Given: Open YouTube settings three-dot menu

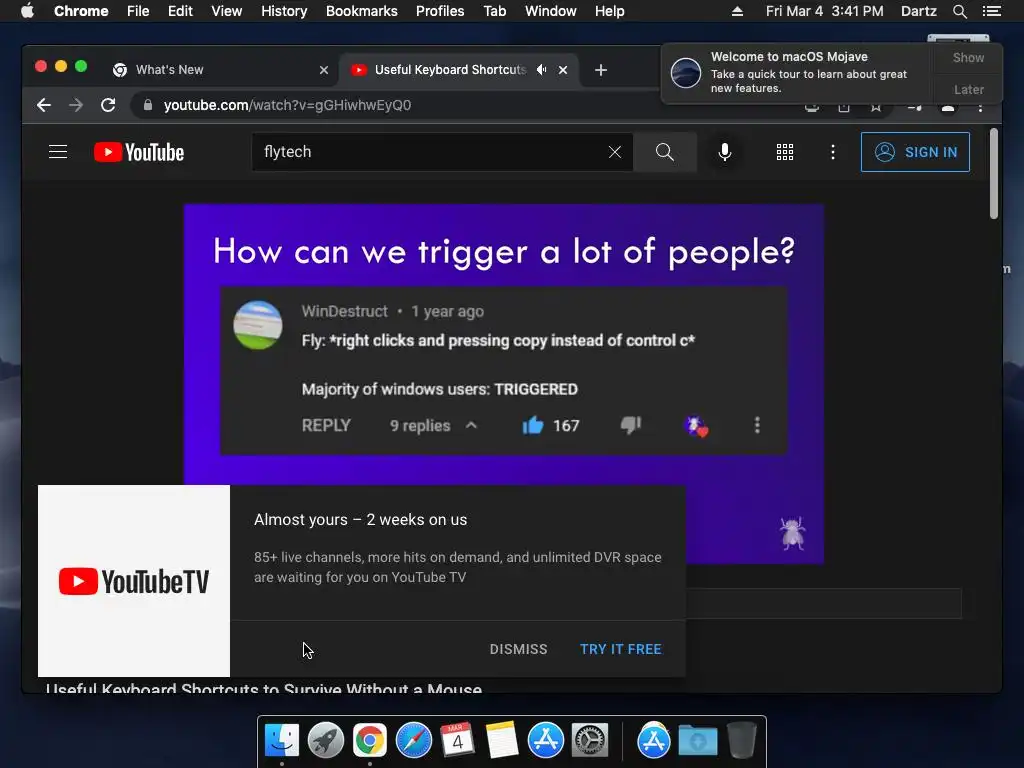Looking at the screenshot, I should (833, 152).
